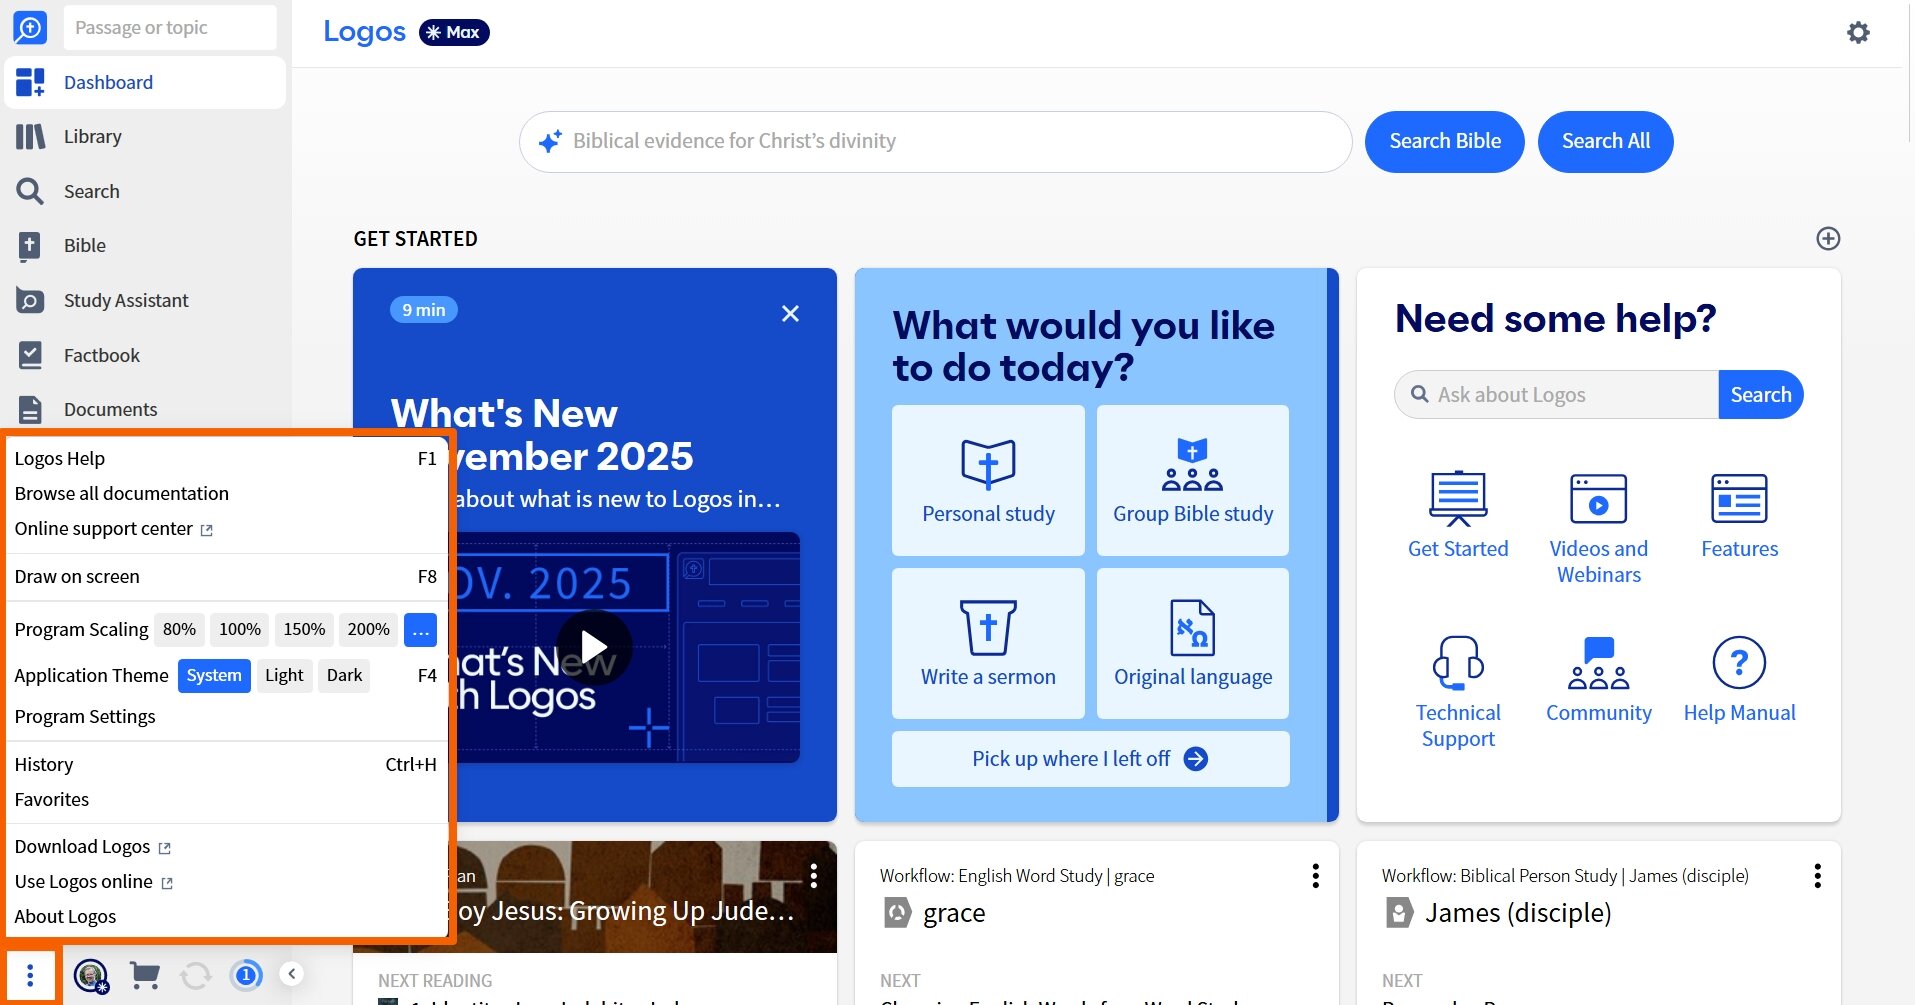This screenshot has width=1915, height=1005.
Task: Open Program Settings from the menu
Action: (85, 717)
